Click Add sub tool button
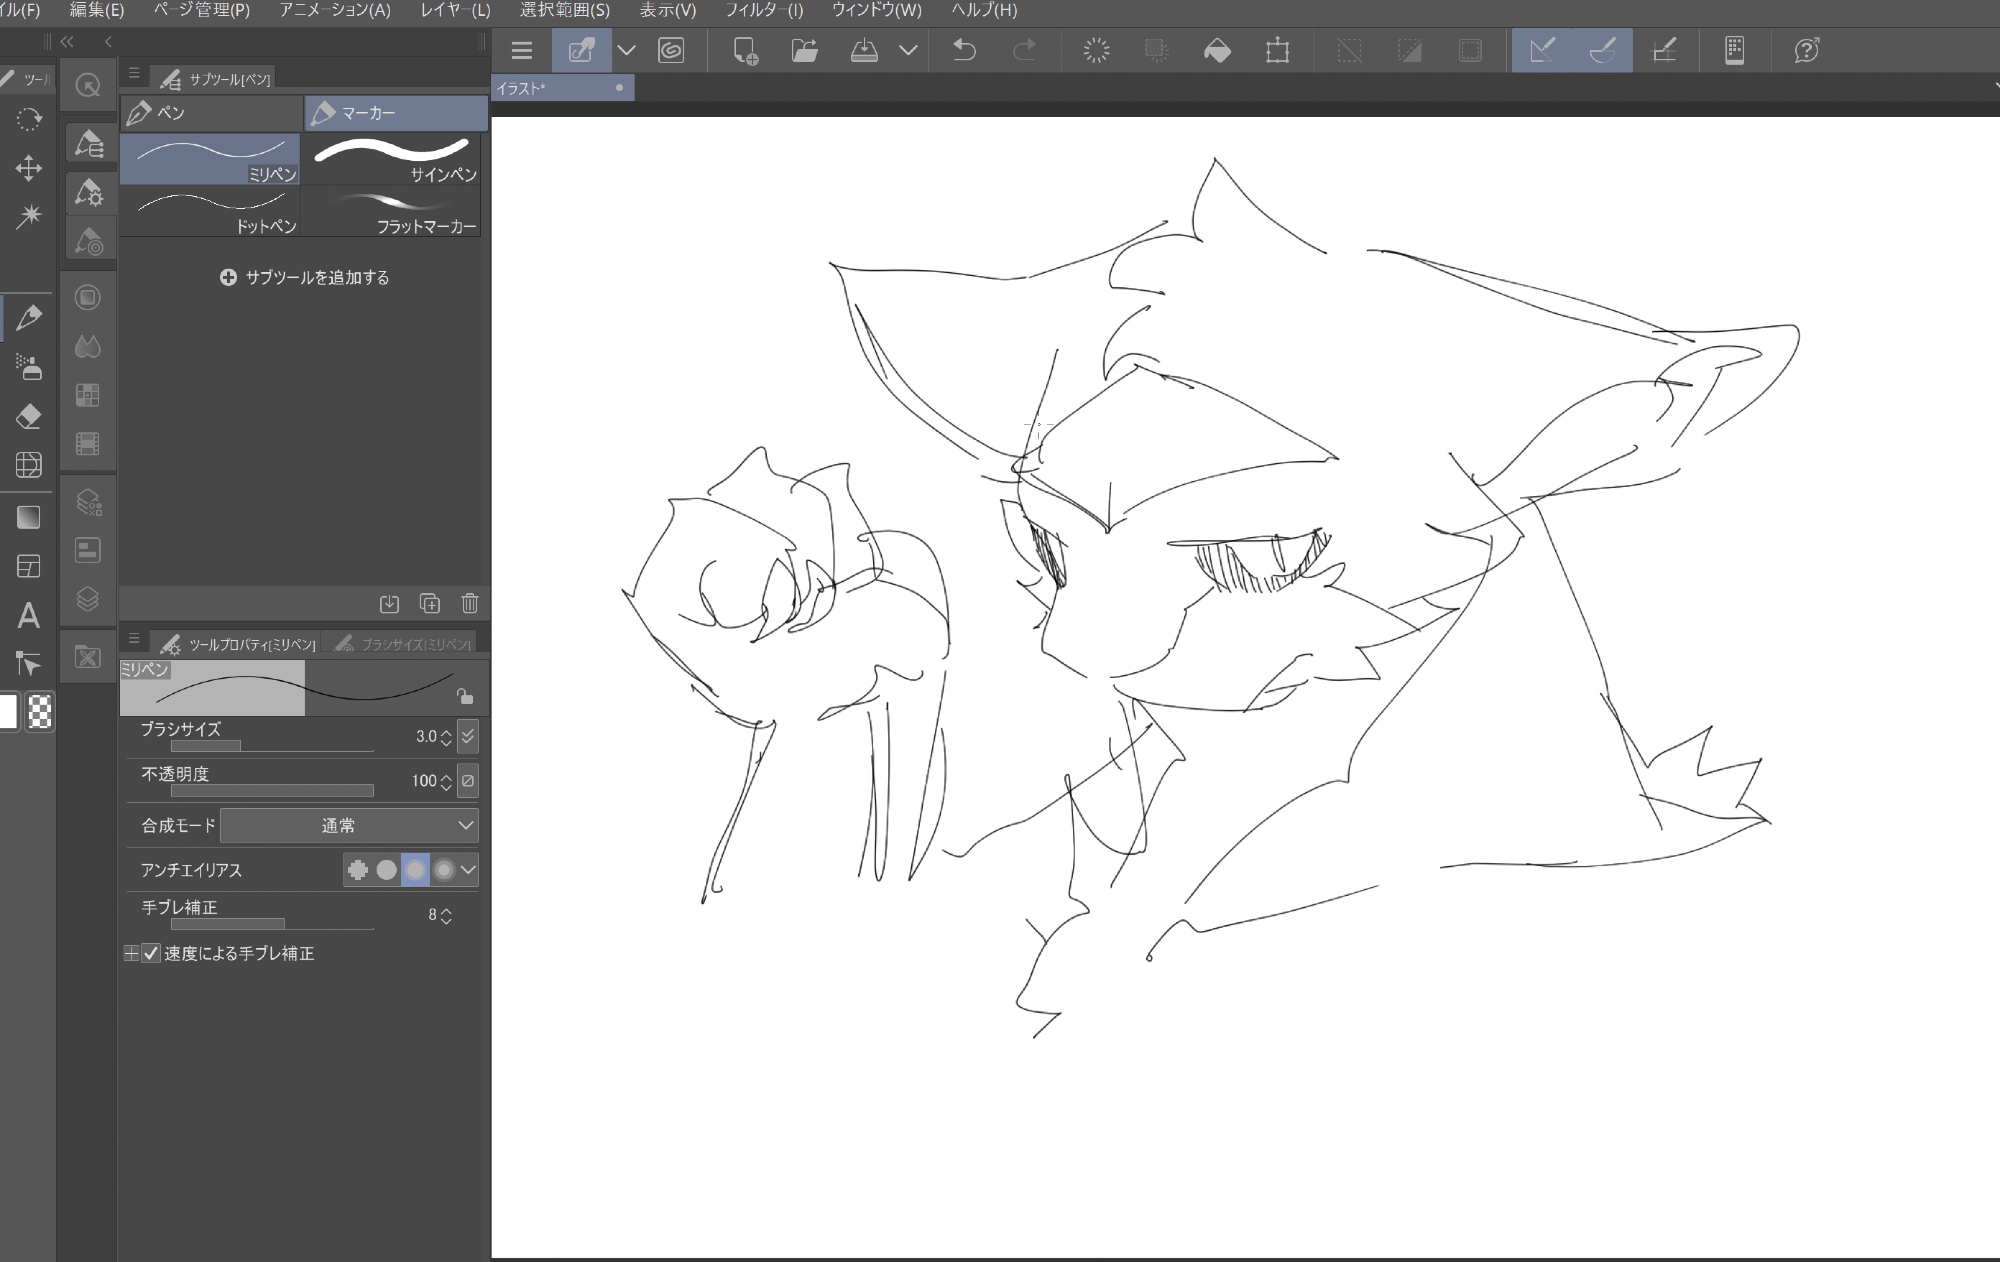Viewport: 2000px width, 1262px height. (305, 277)
